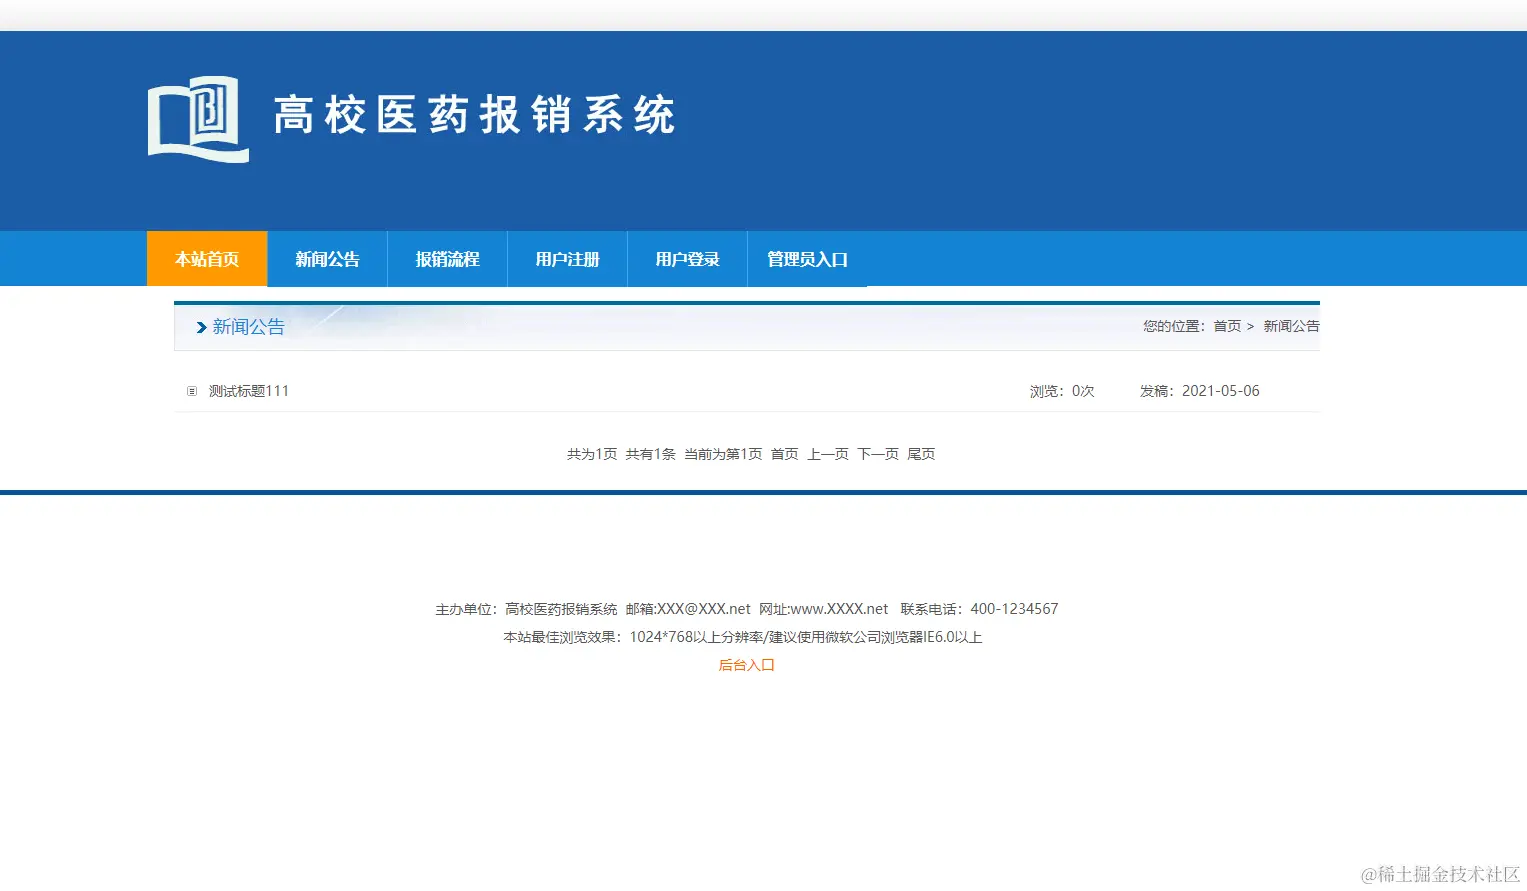Click the 下一页 pagination link
The width and height of the screenshot is (1527, 891).
[878, 454]
